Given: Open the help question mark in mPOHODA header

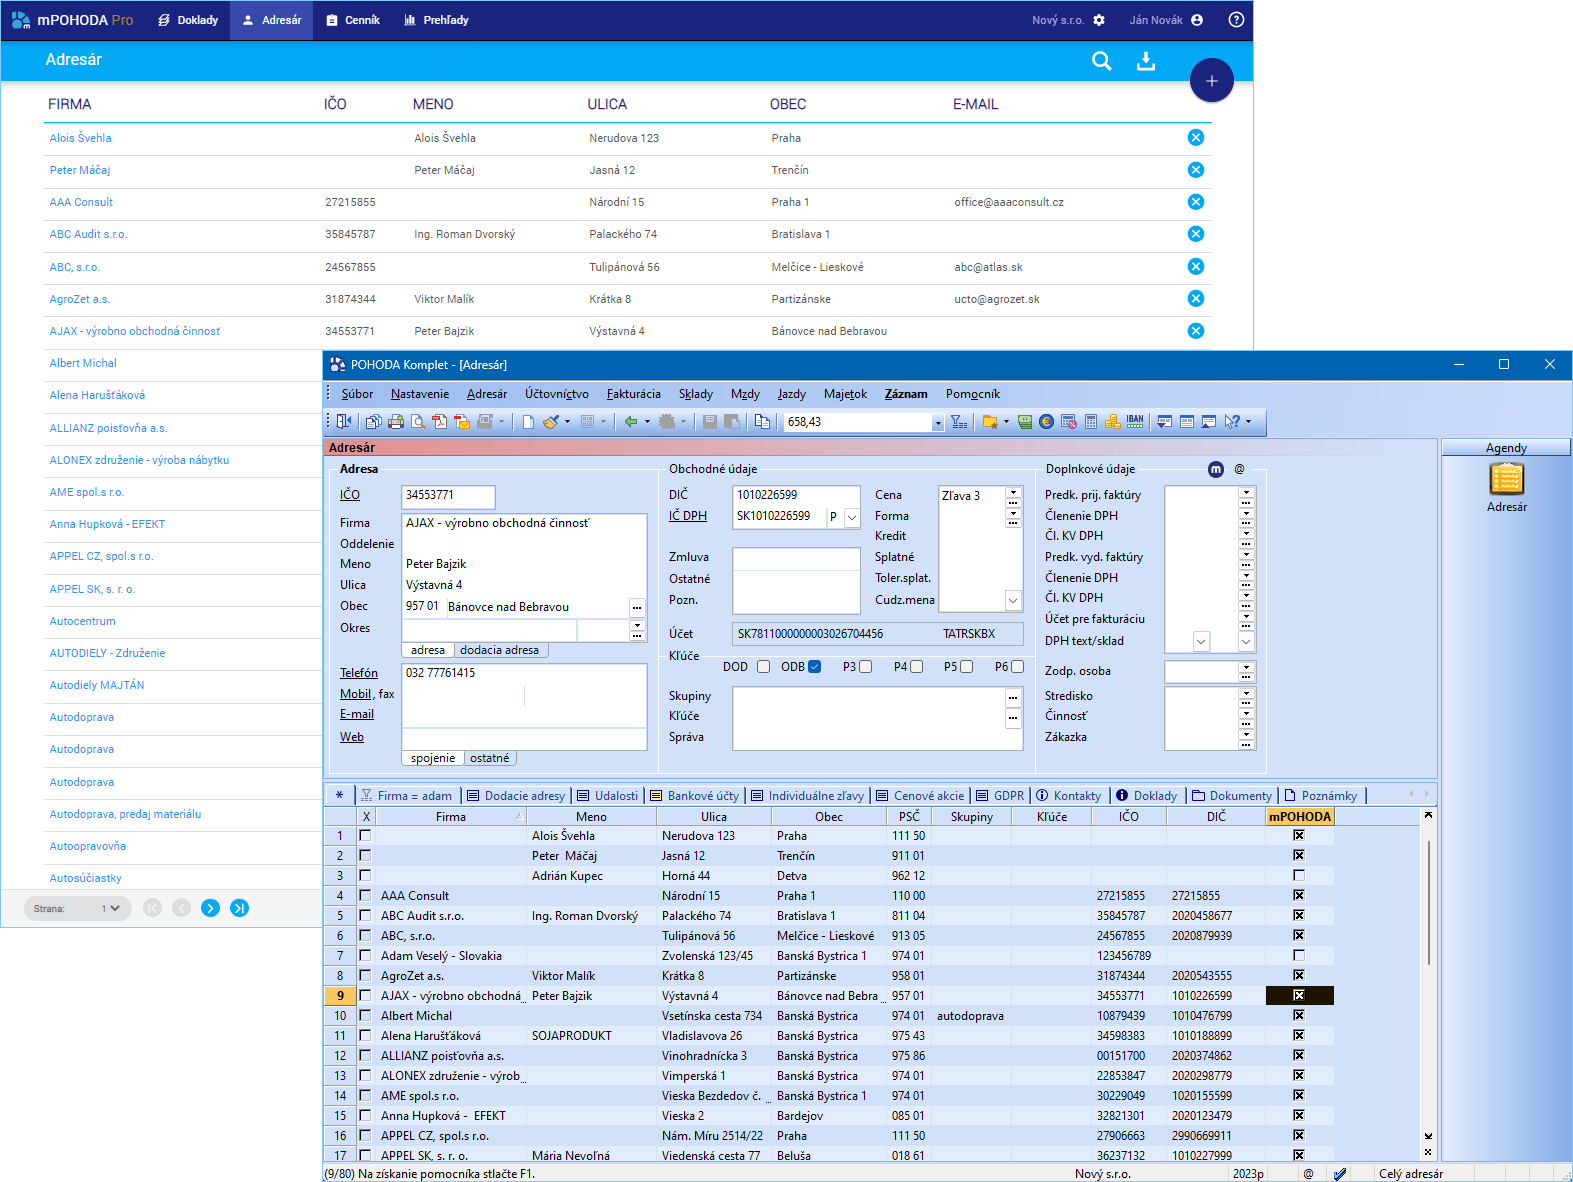Looking at the screenshot, I should tap(1236, 20).
